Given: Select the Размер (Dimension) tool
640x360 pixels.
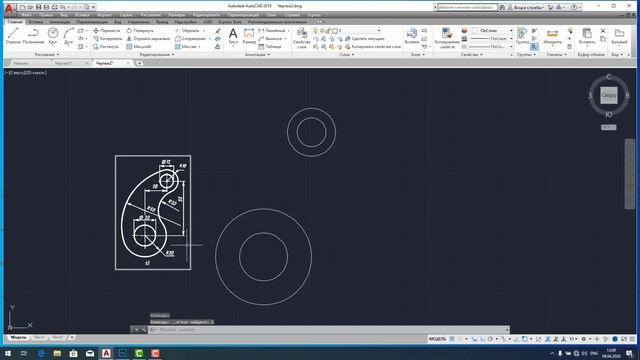Looking at the screenshot, I should coord(249,36).
